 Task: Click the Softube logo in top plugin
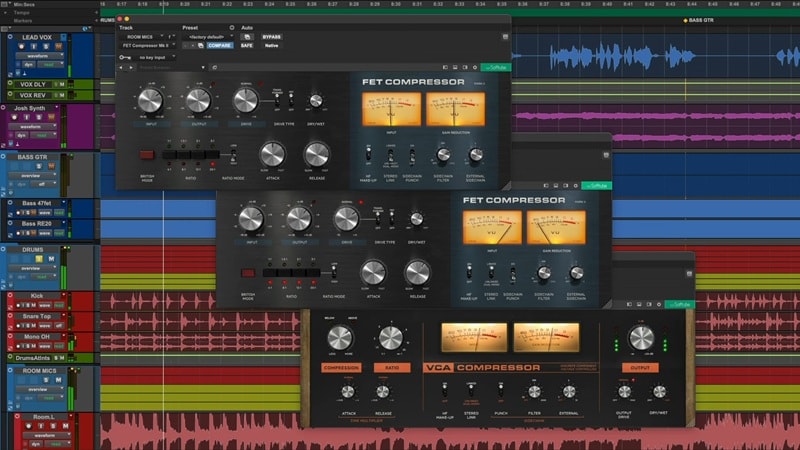tap(495, 67)
